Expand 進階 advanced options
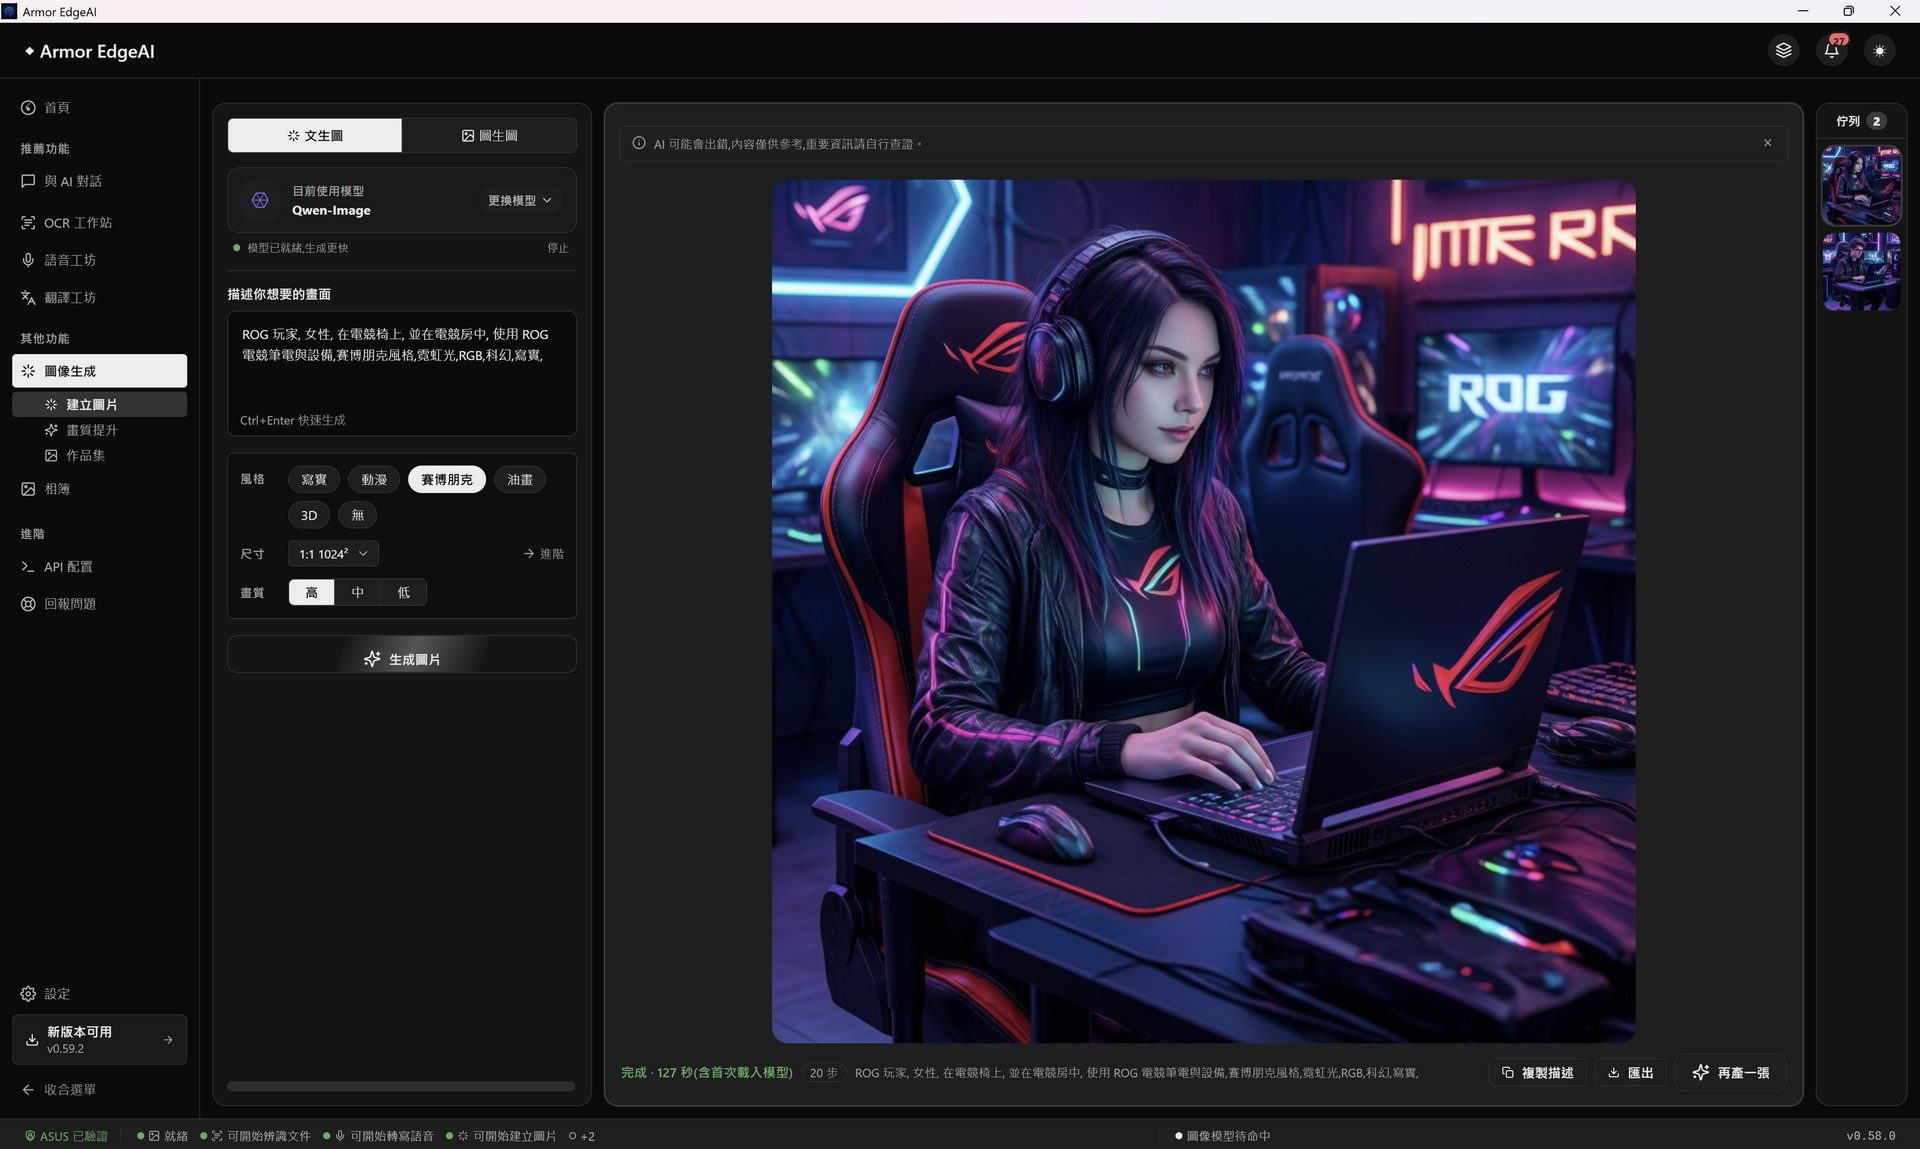The height and width of the screenshot is (1149, 1920). (x=544, y=554)
